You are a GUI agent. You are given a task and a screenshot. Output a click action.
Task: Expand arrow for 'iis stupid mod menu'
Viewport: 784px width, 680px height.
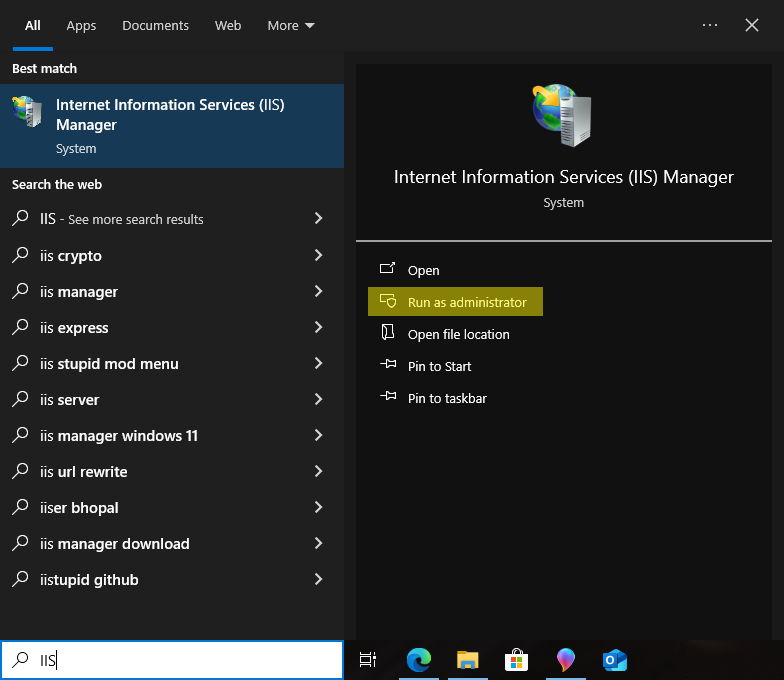pyautogui.click(x=318, y=363)
